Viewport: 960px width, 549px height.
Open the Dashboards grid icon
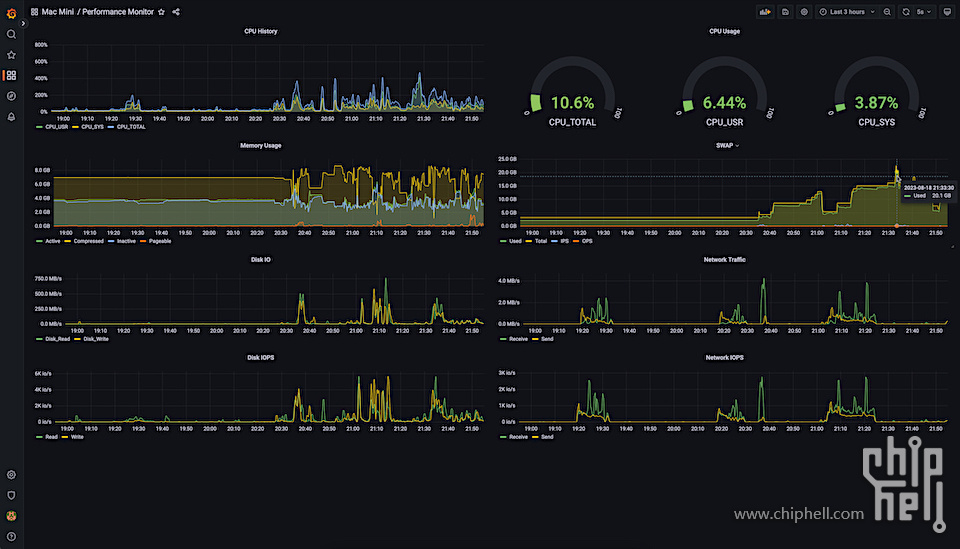coord(11,75)
